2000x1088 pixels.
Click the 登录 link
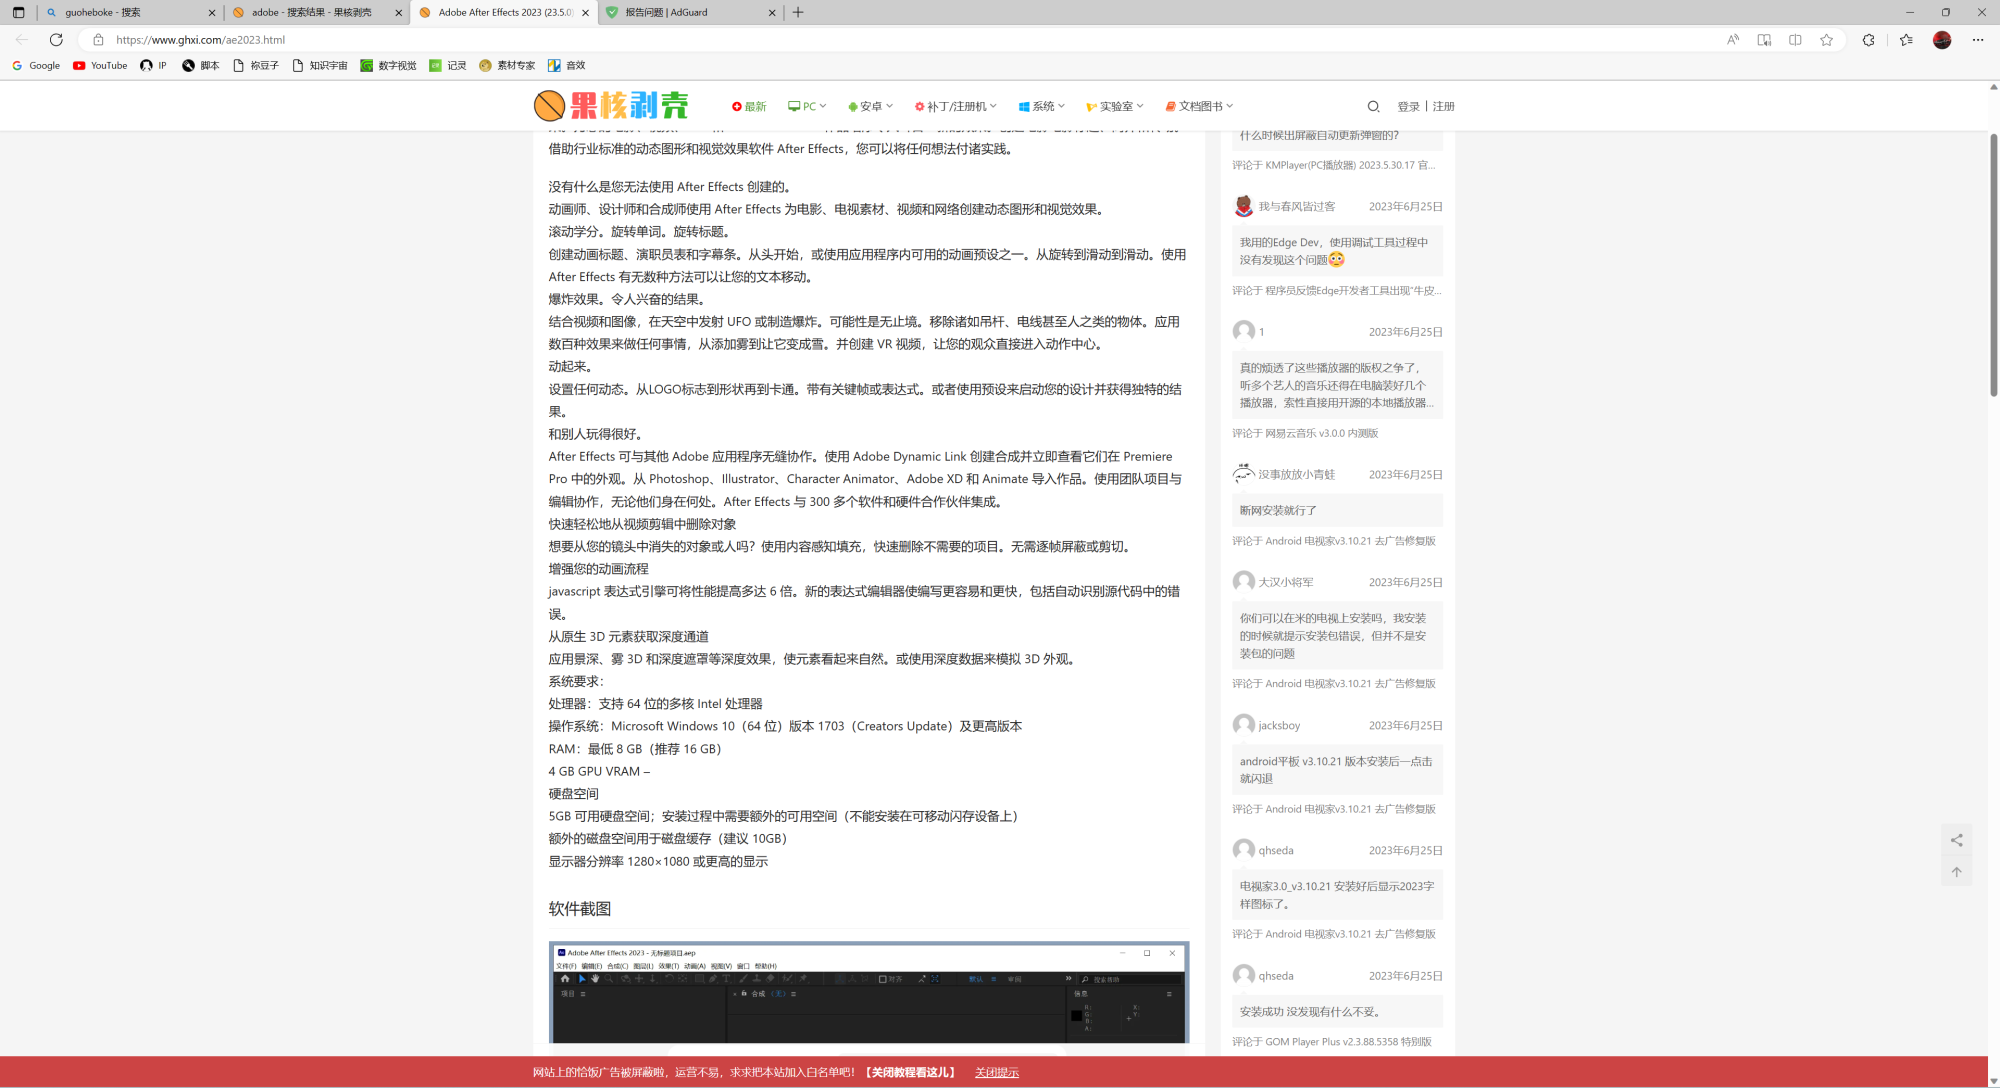click(x=1410, y=106)
